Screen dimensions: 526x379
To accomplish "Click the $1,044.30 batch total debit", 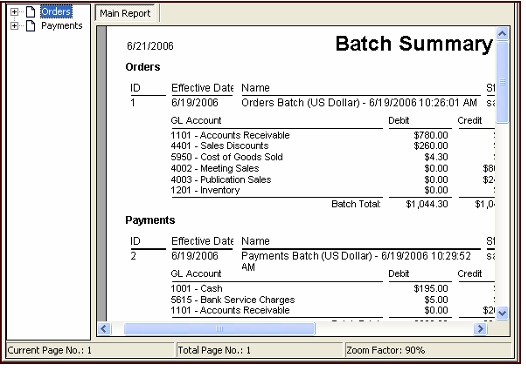I will [427, 204].
